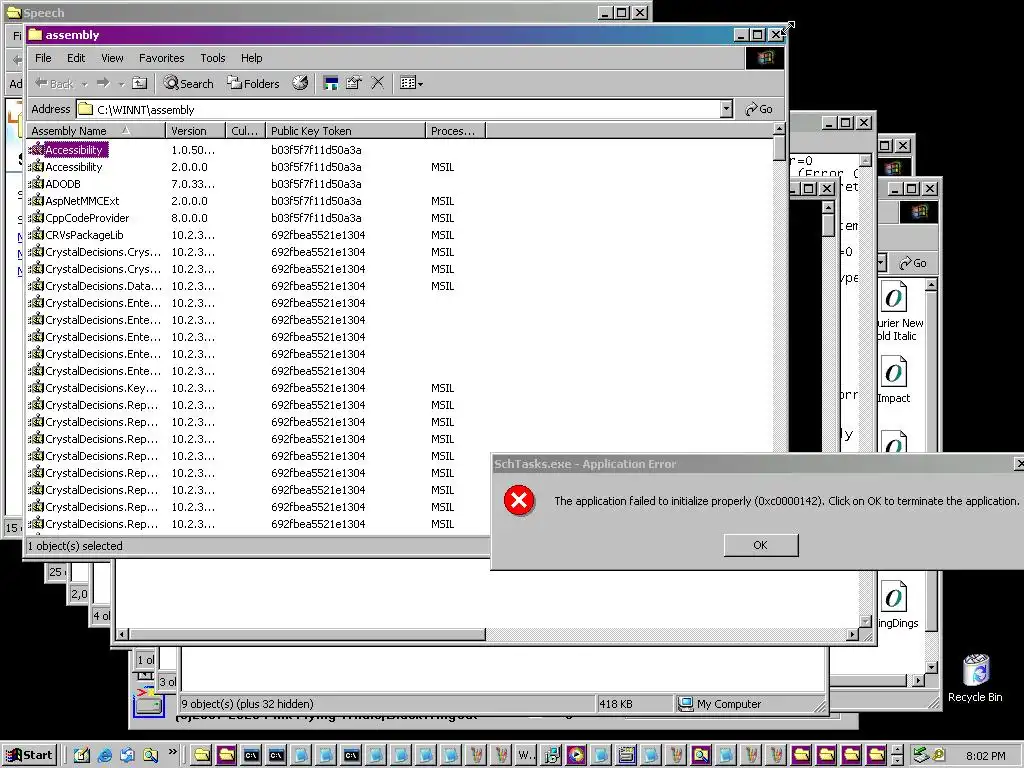Click right scroll arrow of background horizontal scrollbar
Image resolution: width=1024 pixels, height=768 pixels.
tap(852, 634)
